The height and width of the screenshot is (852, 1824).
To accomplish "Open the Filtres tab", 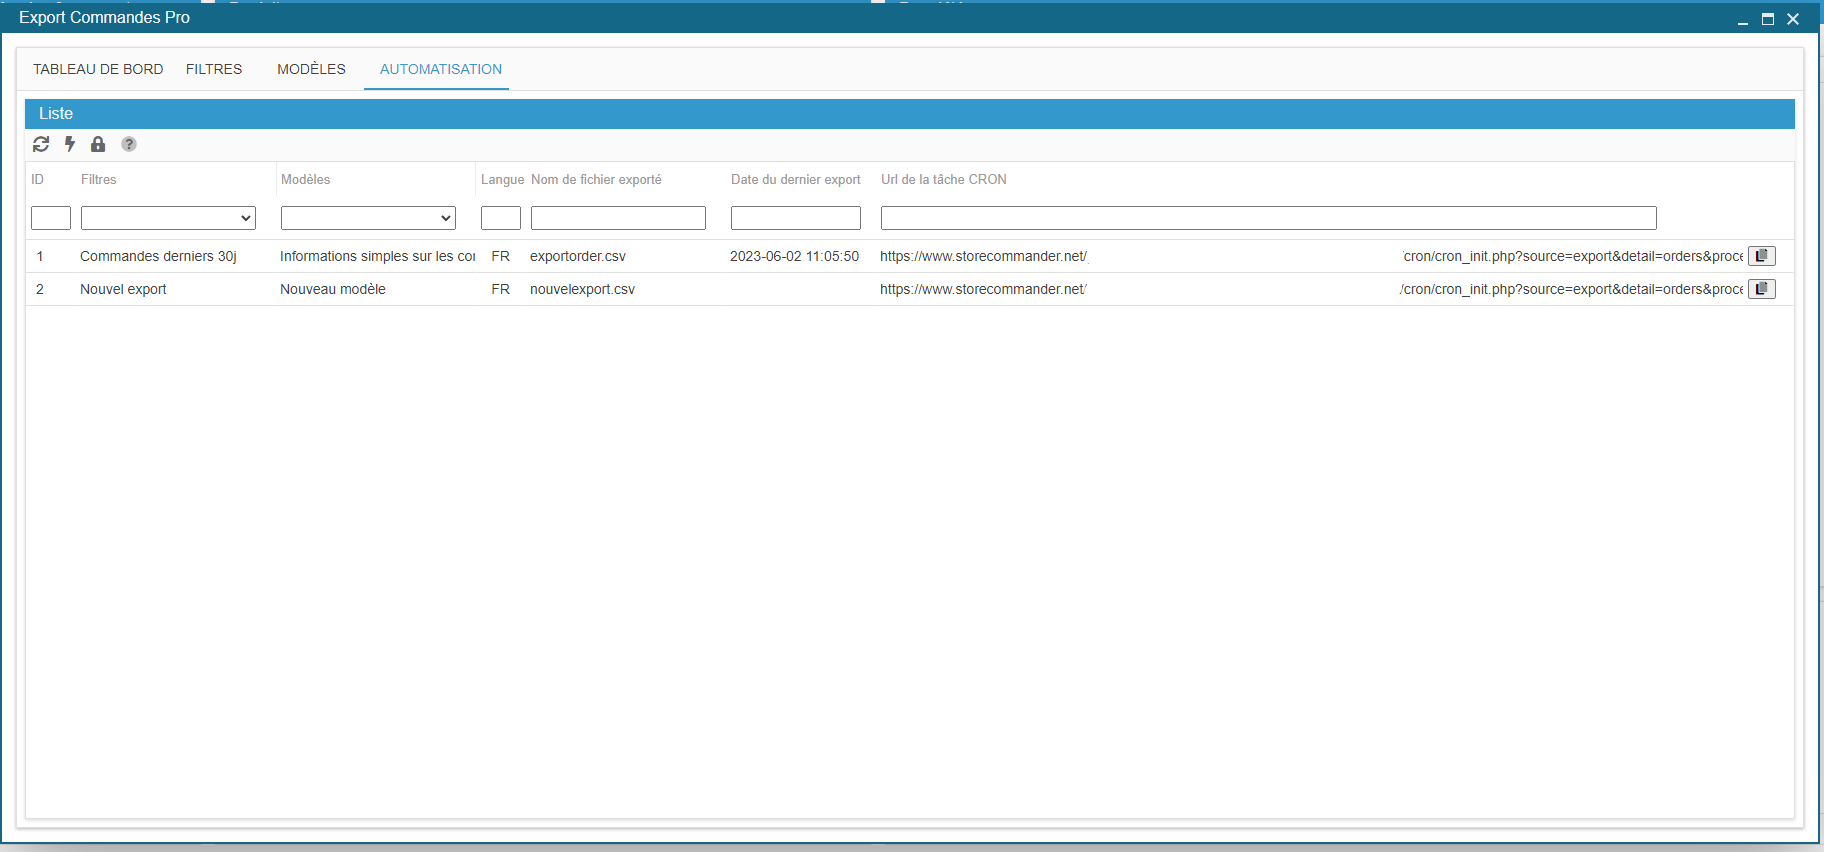I will pos(214,69).
